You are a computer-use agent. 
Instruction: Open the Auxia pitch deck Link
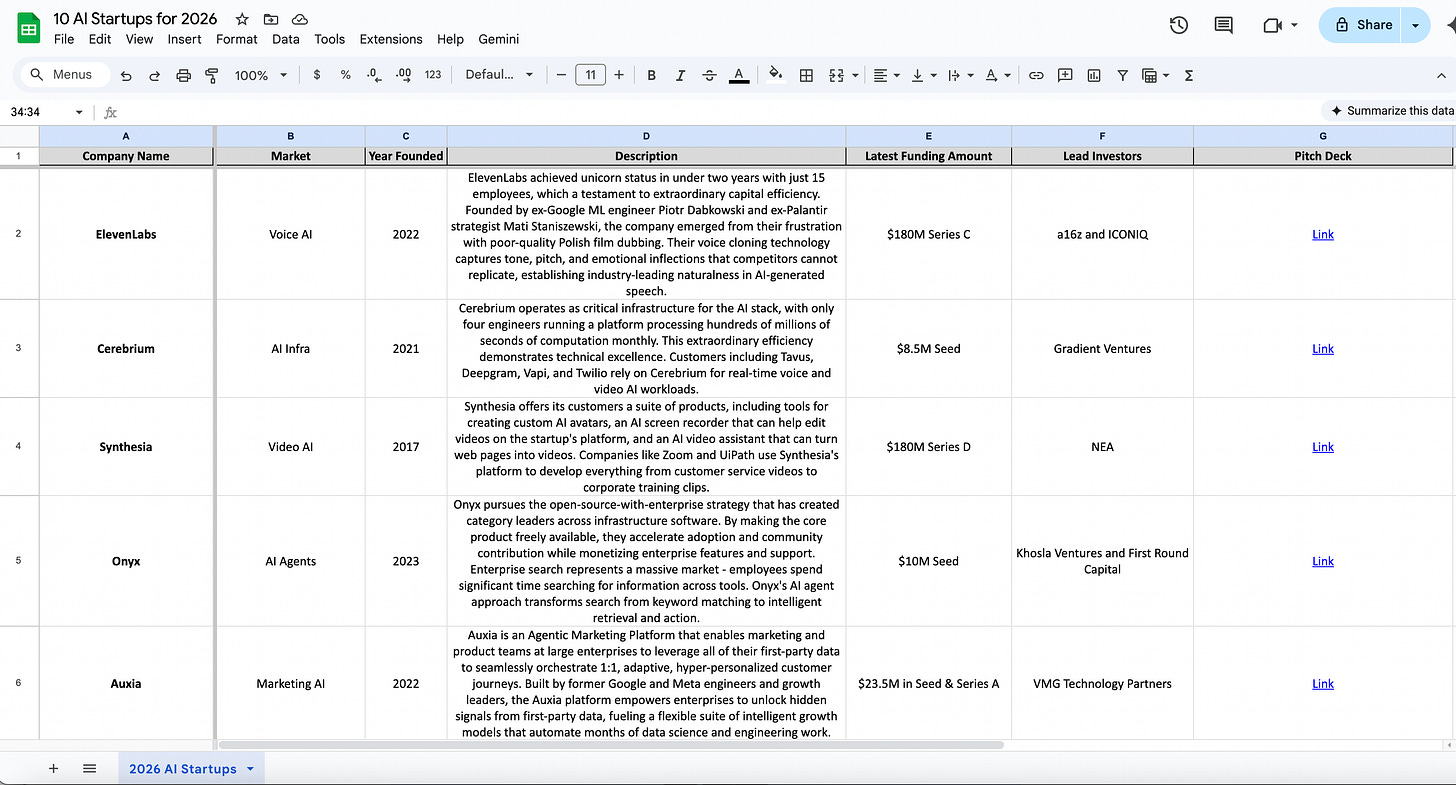coord(1323,684)
